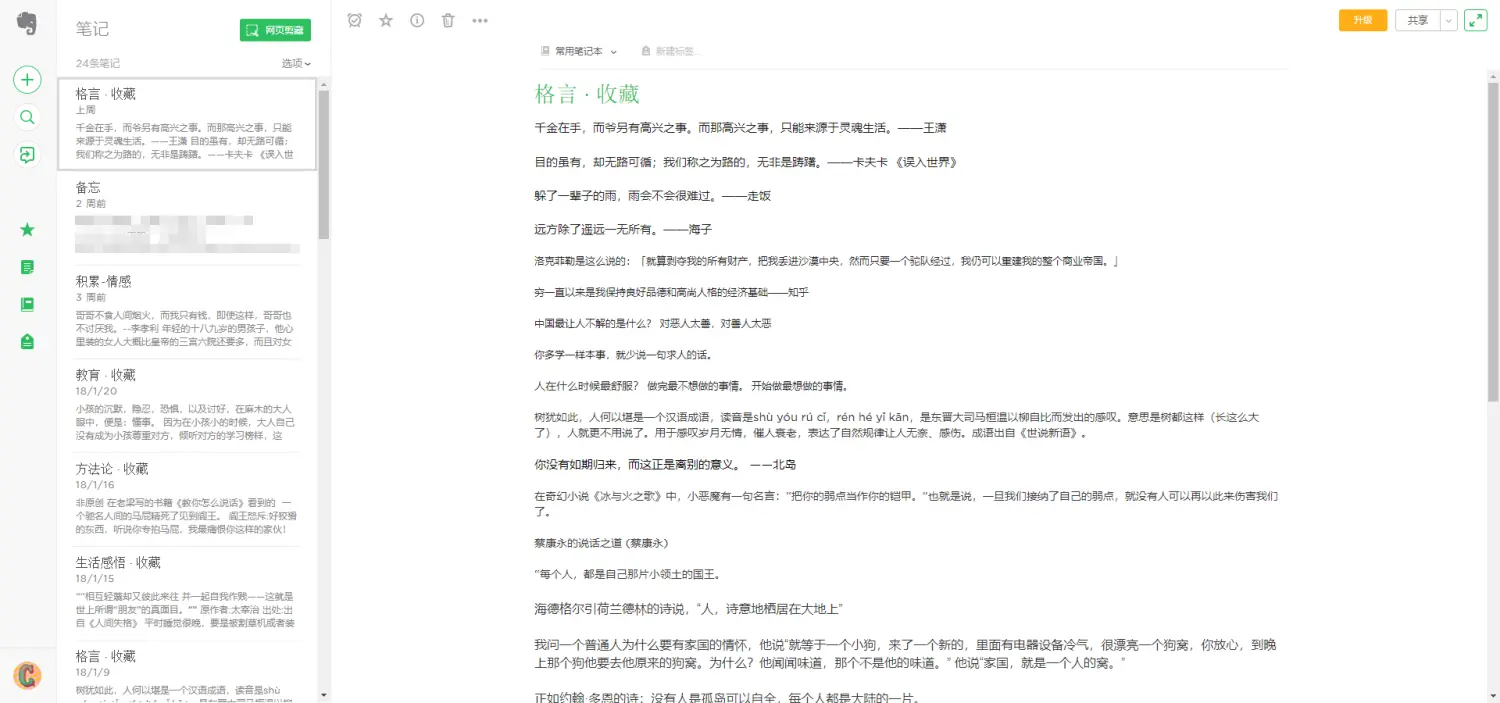Expand note to full screen with the expand icon

click(1476, 20)
